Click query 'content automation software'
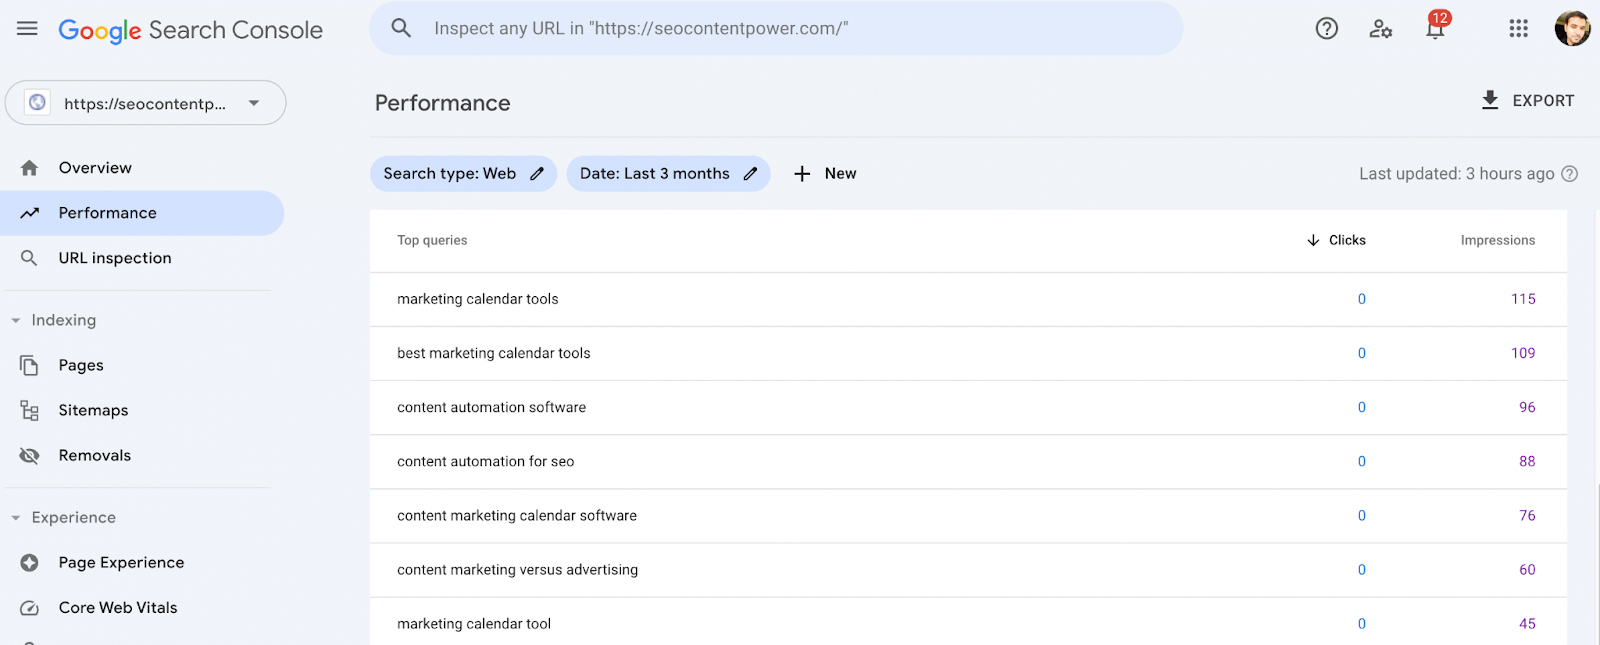The height and width of the screenshot is (645, 1600). coord(492,407)
